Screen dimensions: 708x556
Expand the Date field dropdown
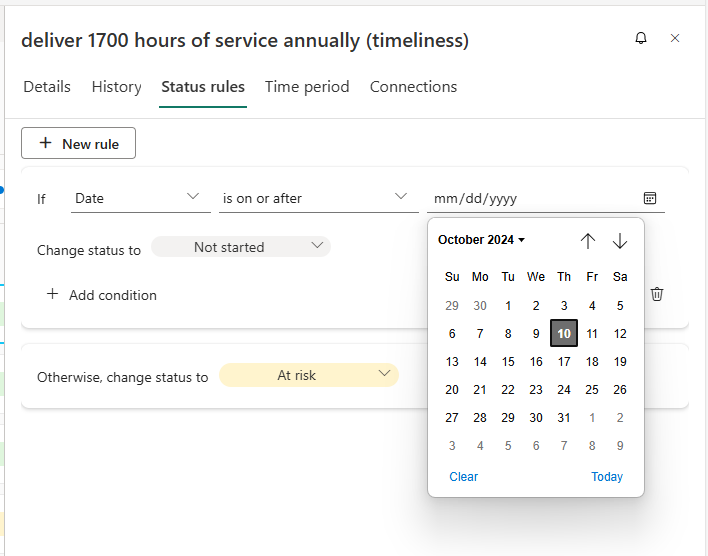click(140, 198)
